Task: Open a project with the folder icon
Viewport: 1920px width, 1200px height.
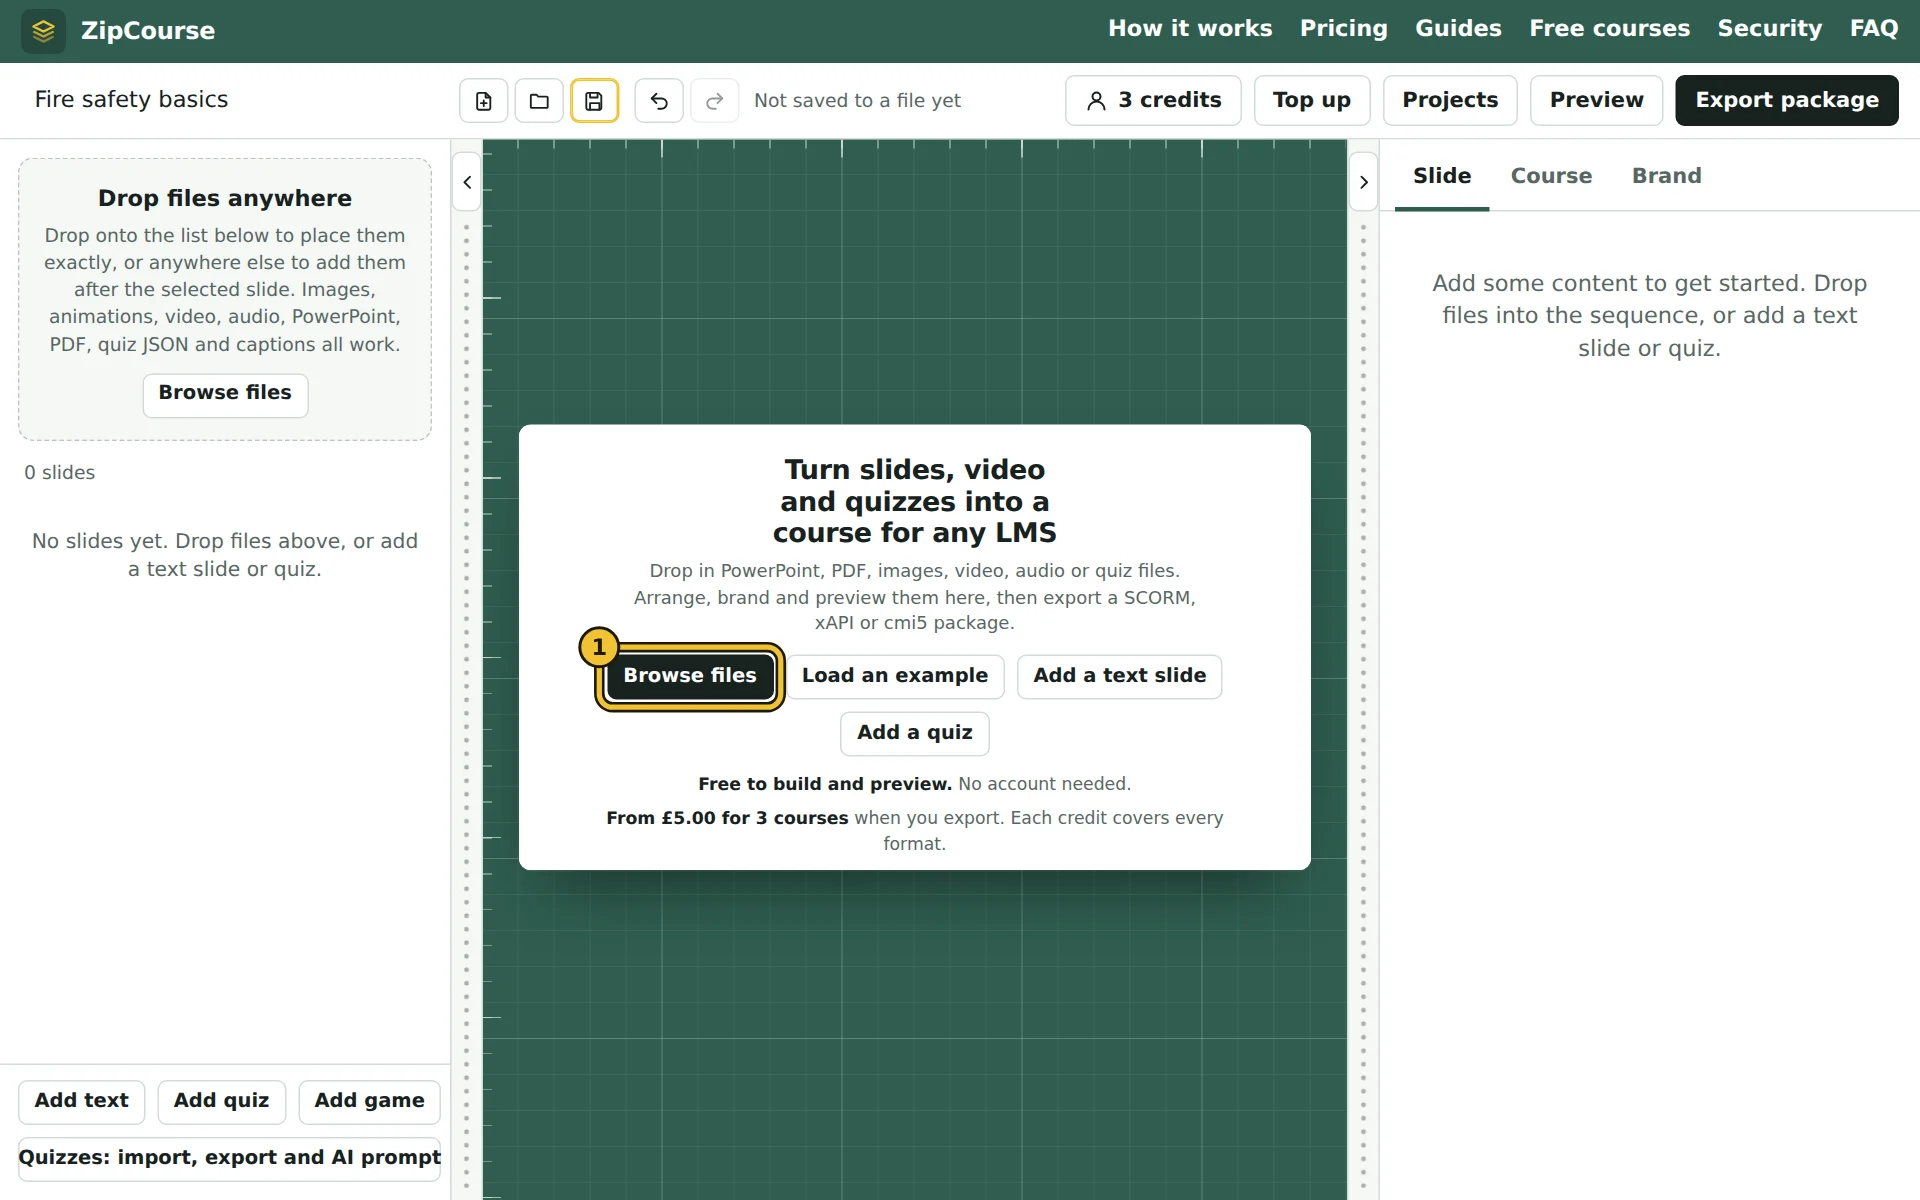Action: pyautogui.click(x=539, y=101)
